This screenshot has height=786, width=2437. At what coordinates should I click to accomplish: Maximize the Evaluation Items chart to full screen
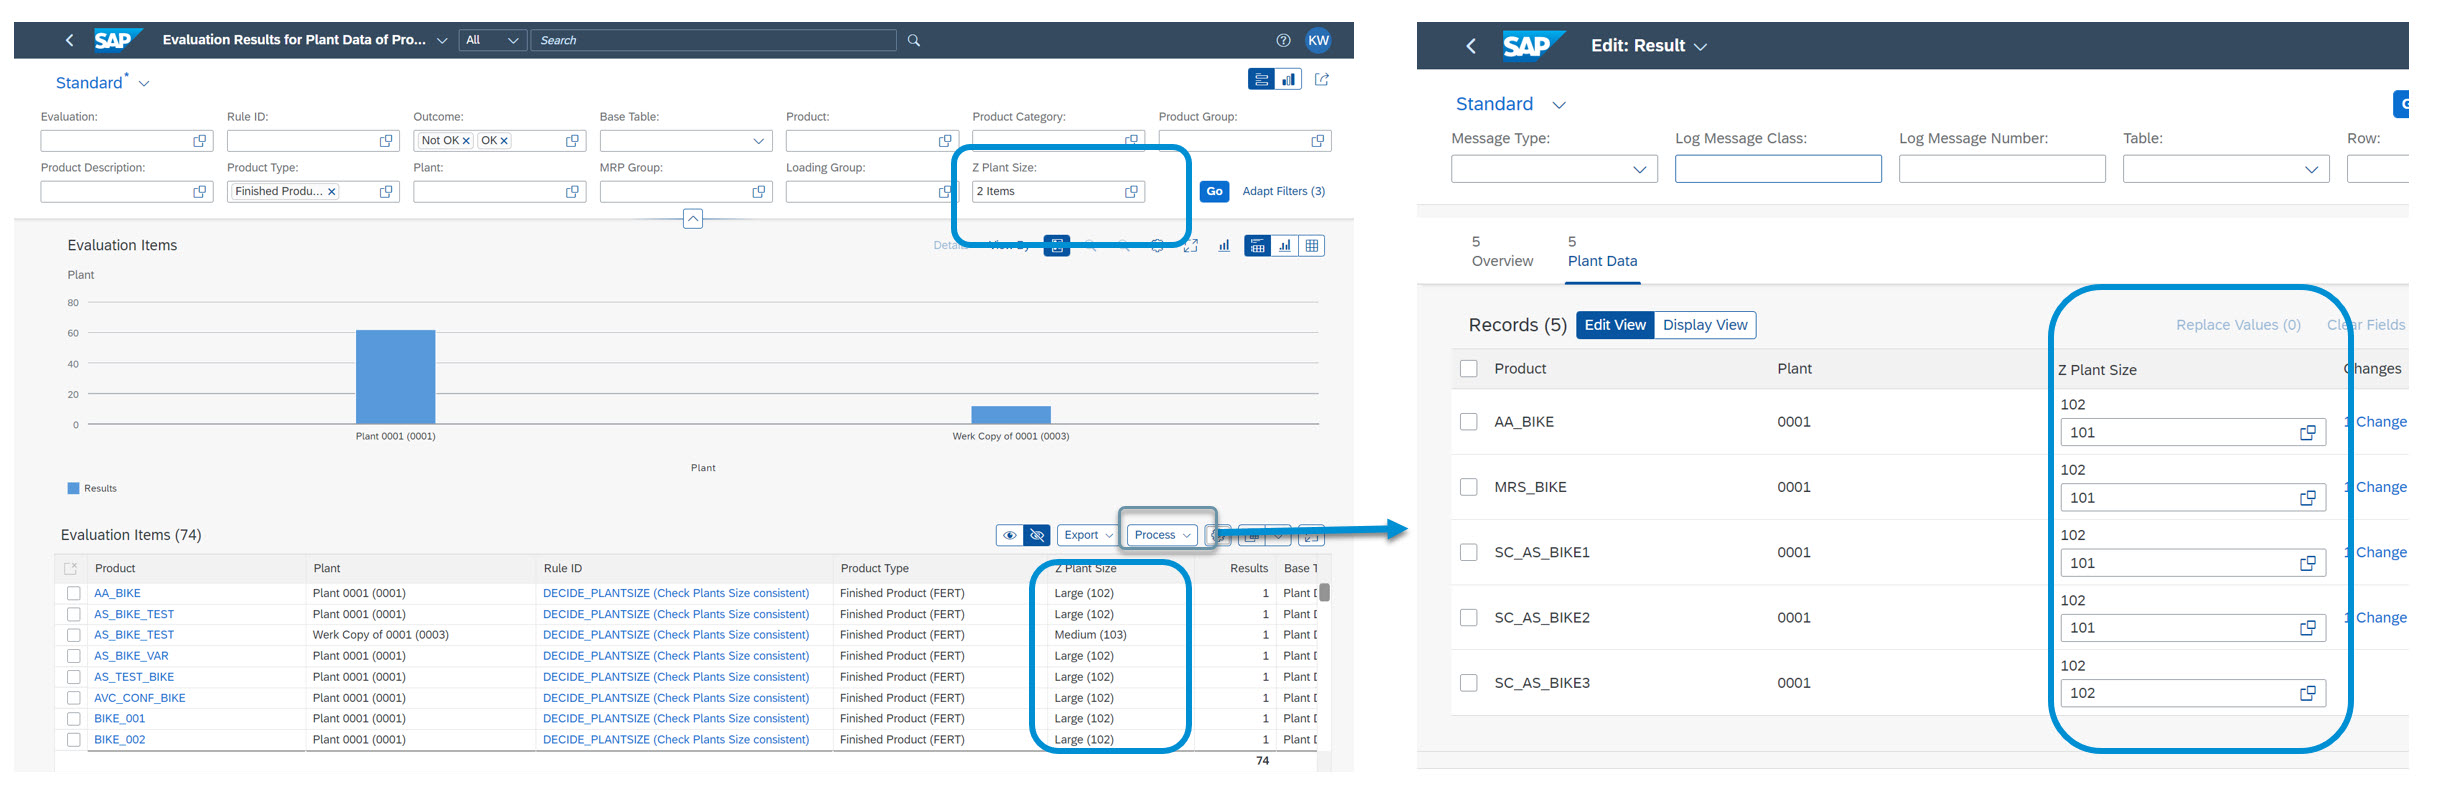[1190, 246]
